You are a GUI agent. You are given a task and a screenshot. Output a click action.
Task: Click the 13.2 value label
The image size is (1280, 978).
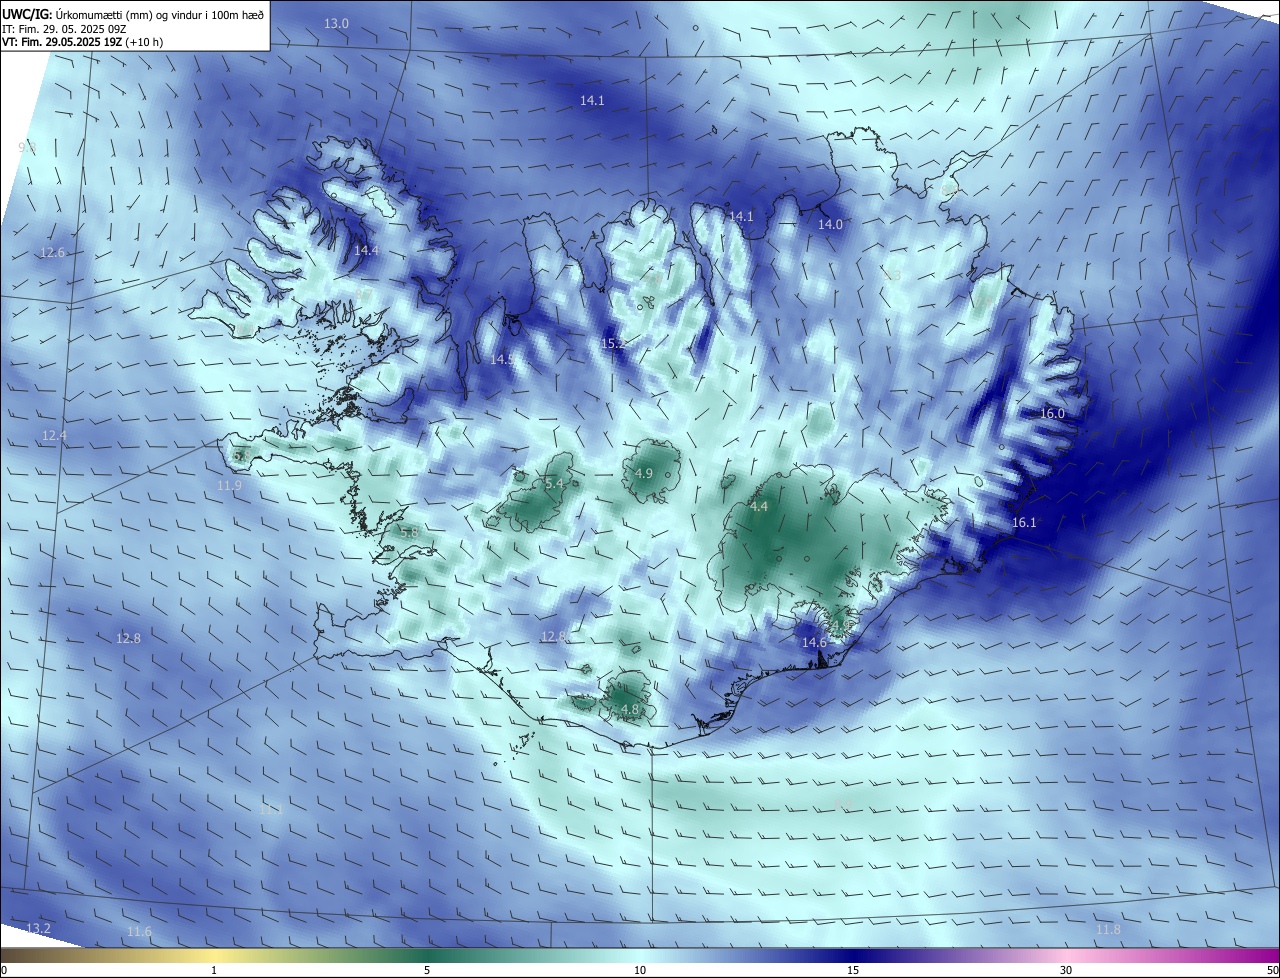pos(38,929)
